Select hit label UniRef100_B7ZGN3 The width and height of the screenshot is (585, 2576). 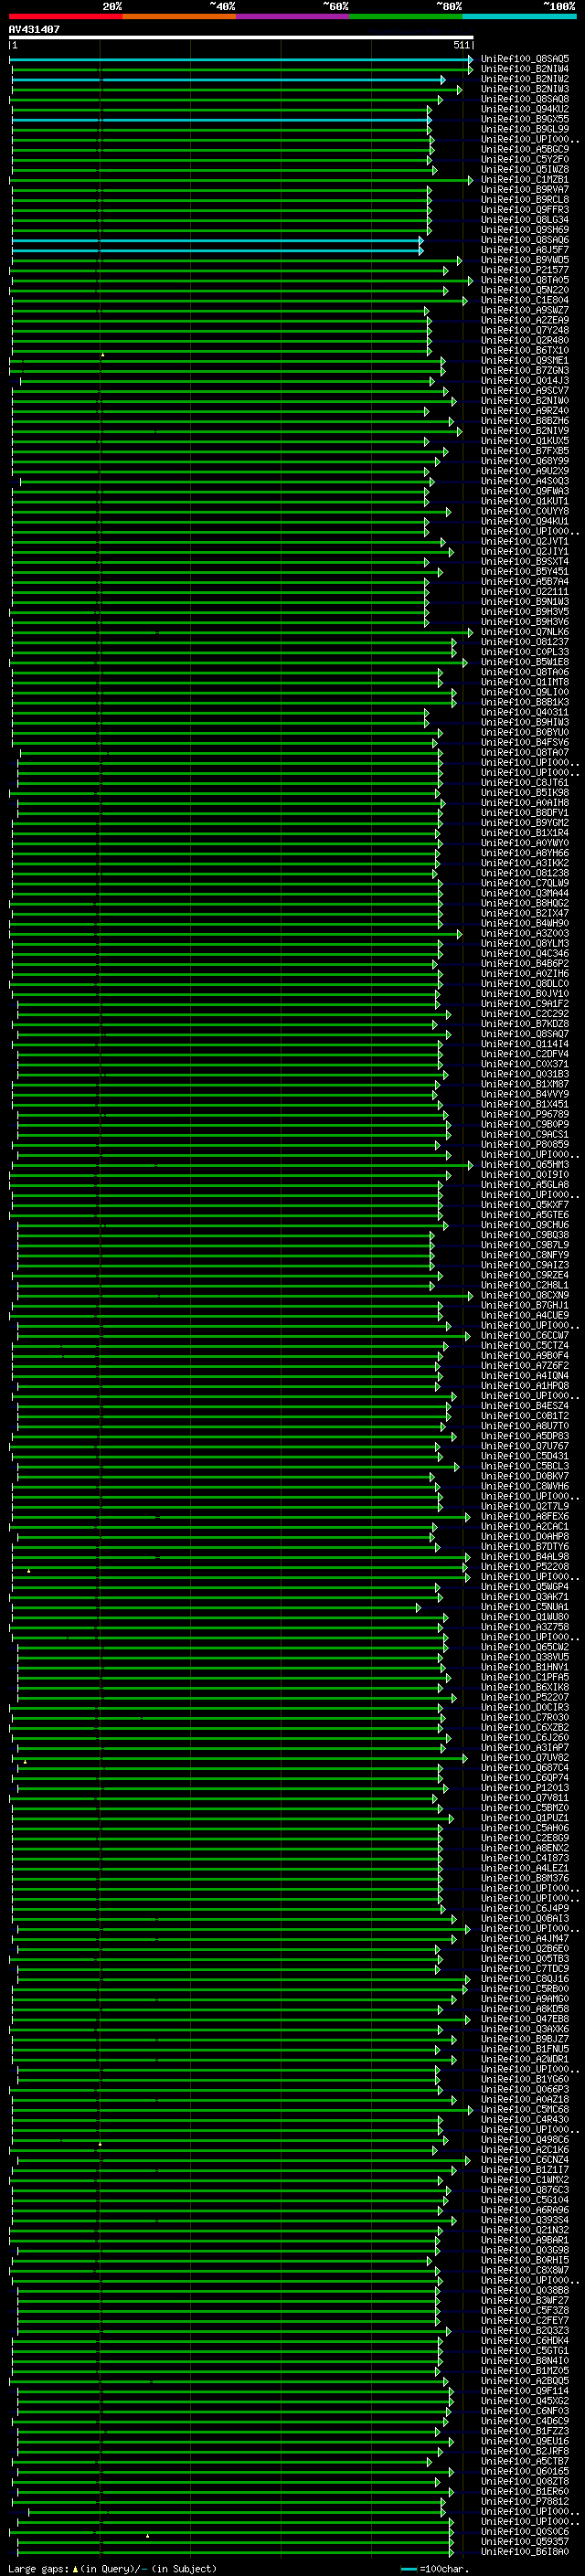tap(525, 370)
